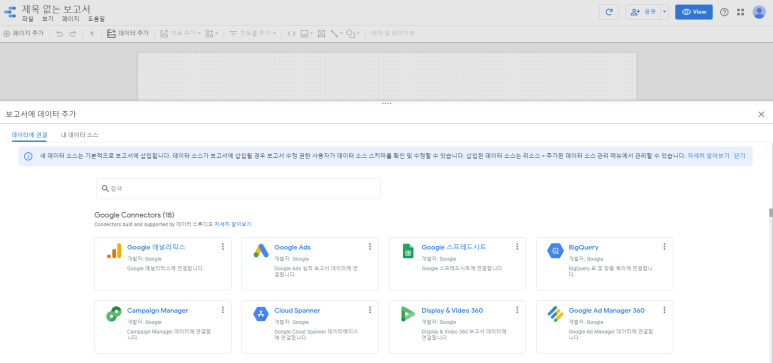The height and width of the screenshot is (363, 773).
Task: Open the Google apps grid icon
Action: tap(740, 12)
